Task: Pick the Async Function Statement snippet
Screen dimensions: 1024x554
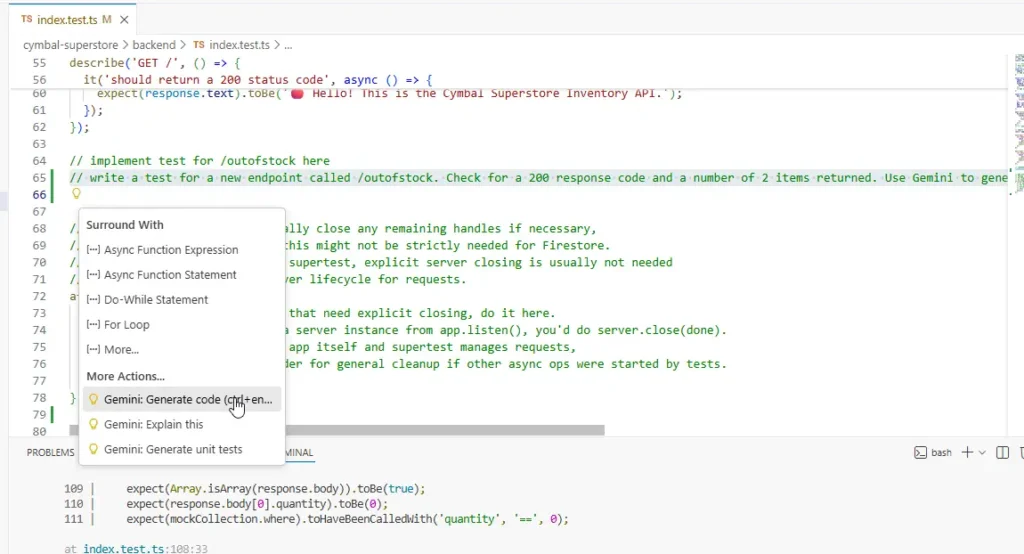Action: coord(170,275)
